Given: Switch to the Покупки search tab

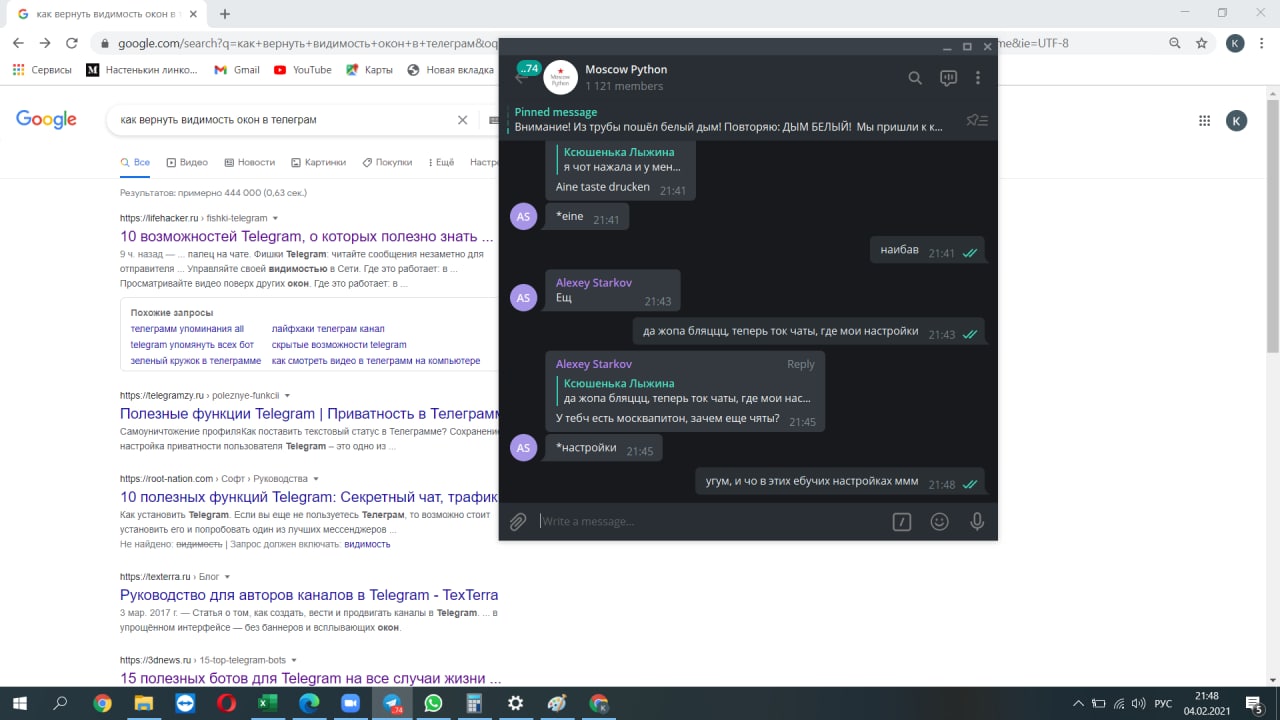Looking at the screenshot, I should coord(386,162).
